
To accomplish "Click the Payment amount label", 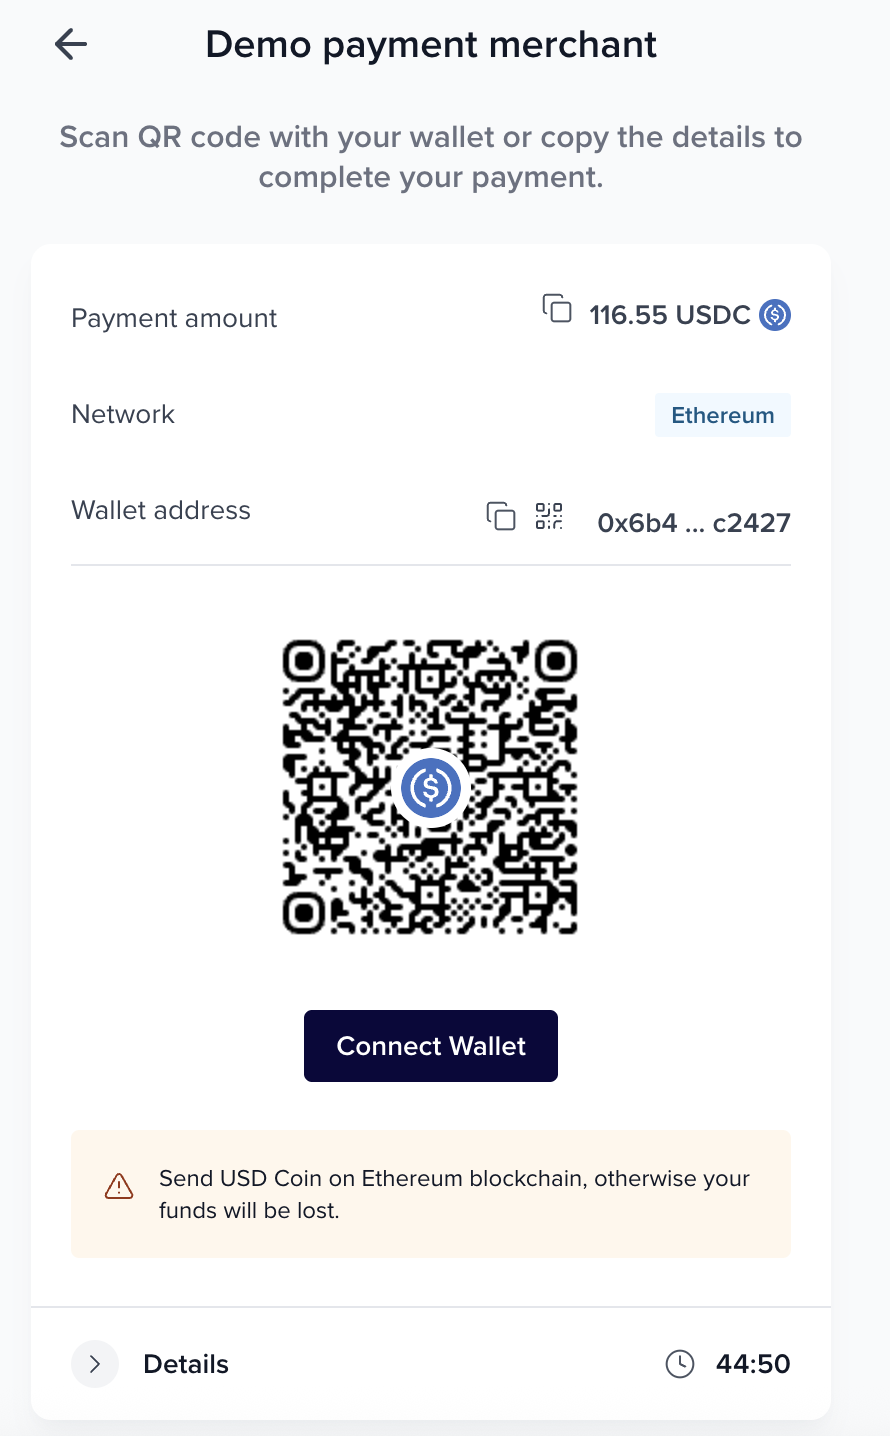I will point(174,318).
